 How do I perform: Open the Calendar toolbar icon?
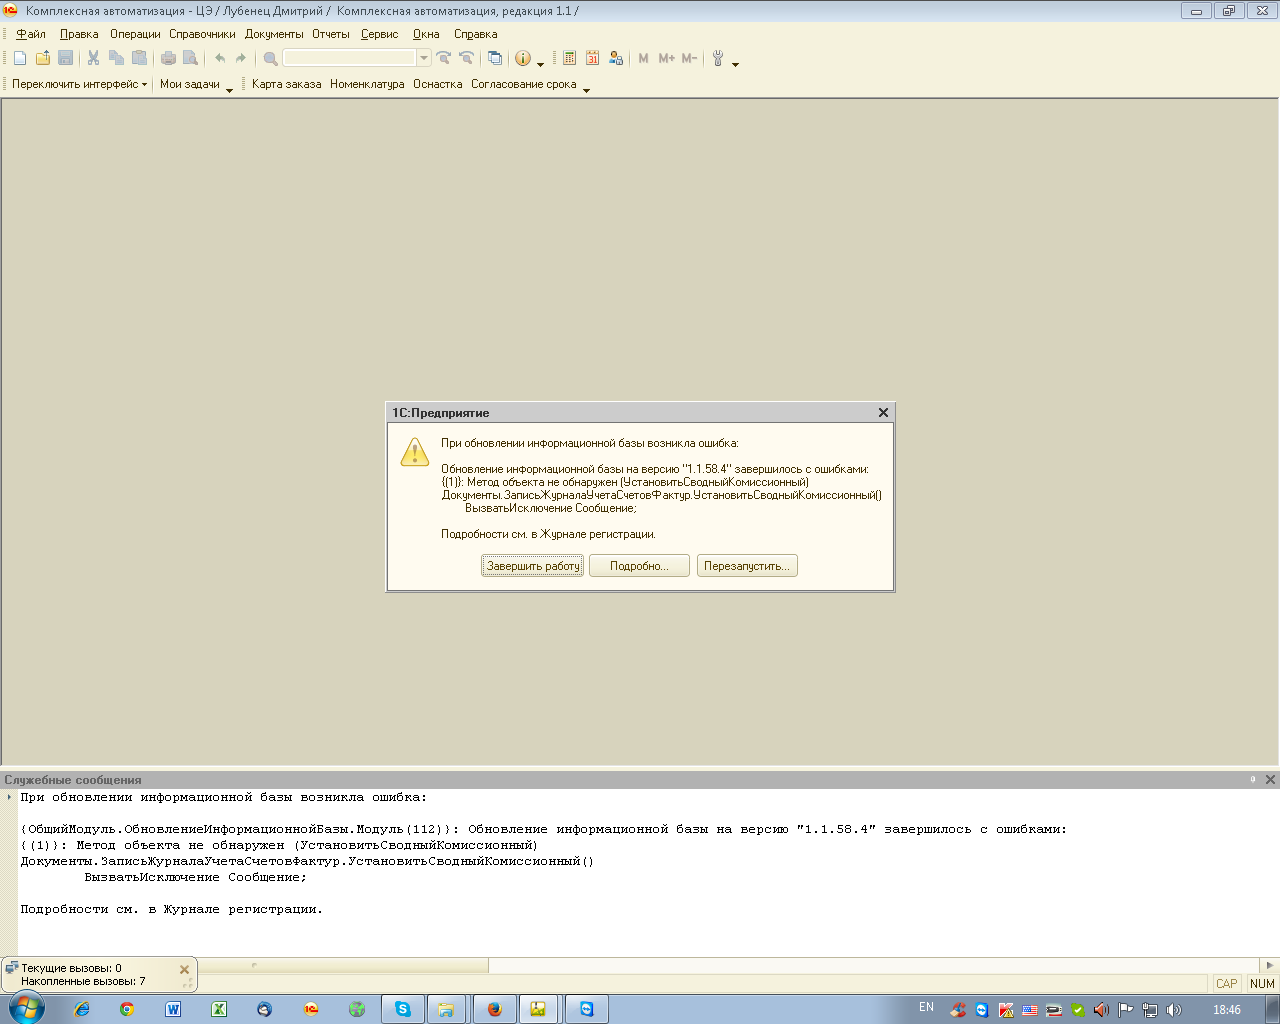(593, 59)
